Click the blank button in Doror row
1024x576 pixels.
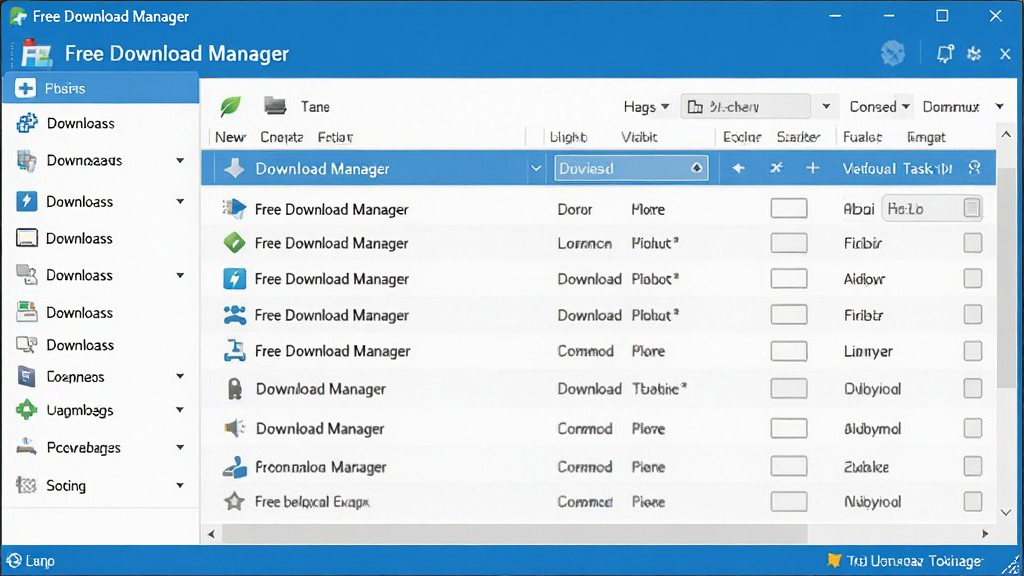788,208
